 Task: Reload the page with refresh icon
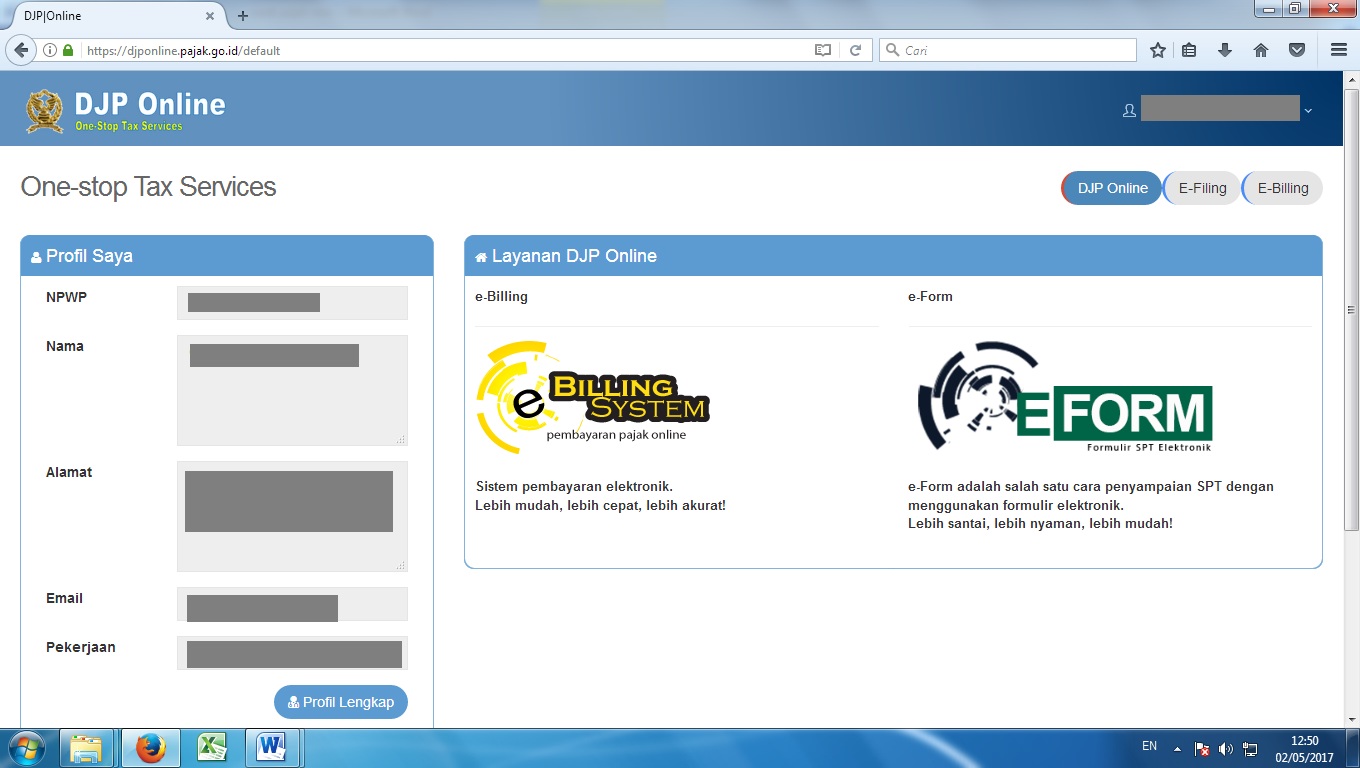coord(855,50)
